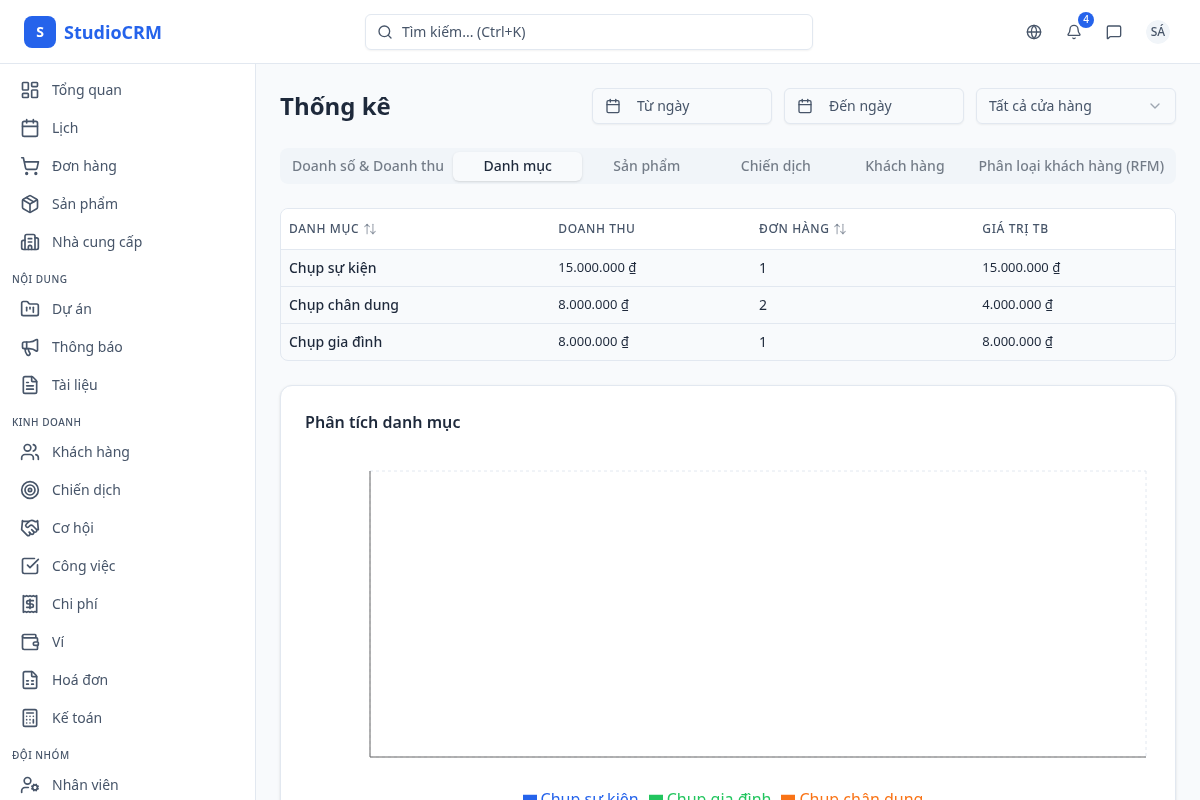
Task: Select the Kế toán calculator icon
Action: click(30, 718)
